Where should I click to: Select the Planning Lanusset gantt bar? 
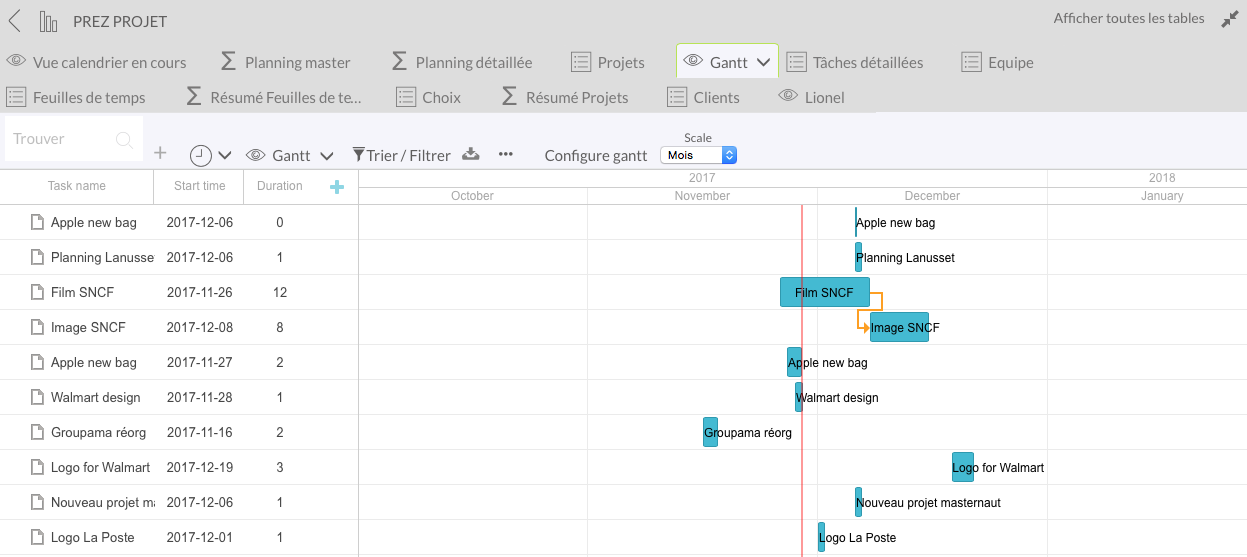[858, 257]
